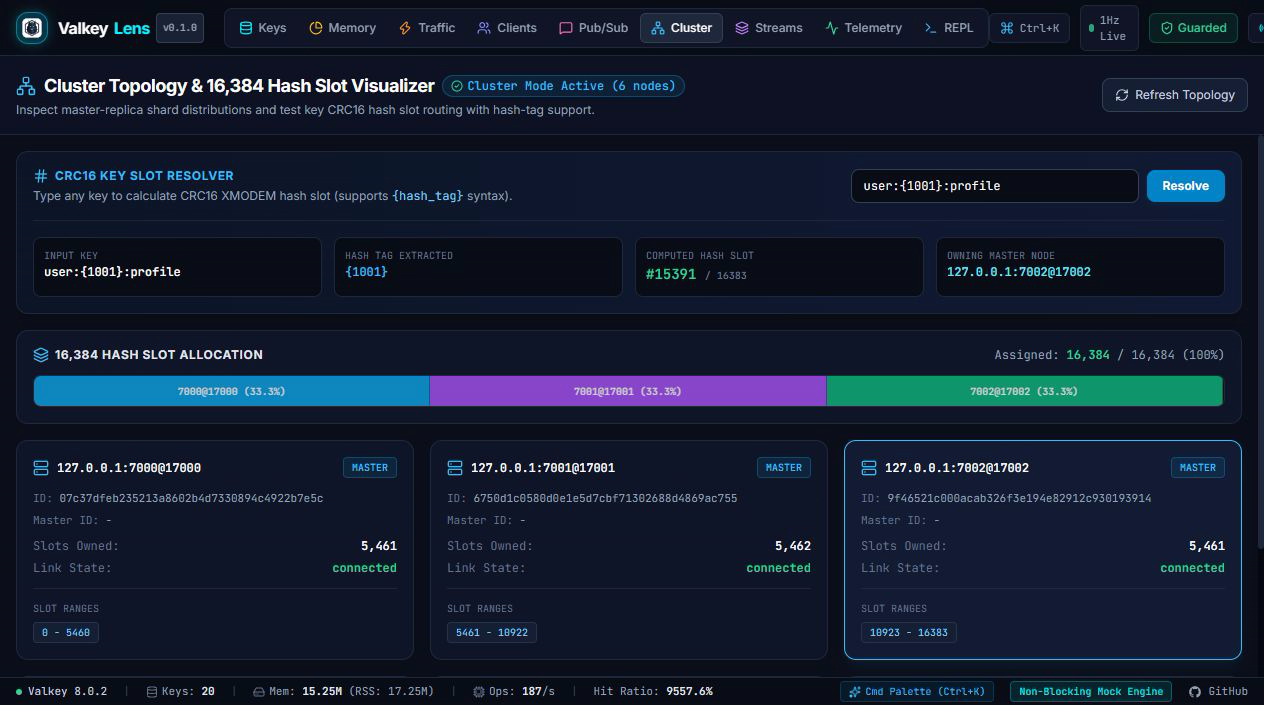Select the Cluster tab

[681, 28]
